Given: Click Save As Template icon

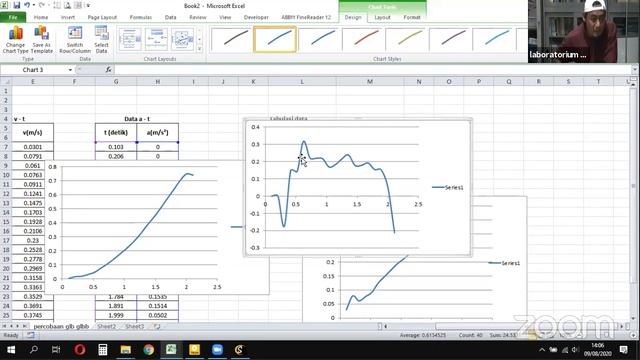Looking at the screenshot, I should tap(42, 40).
